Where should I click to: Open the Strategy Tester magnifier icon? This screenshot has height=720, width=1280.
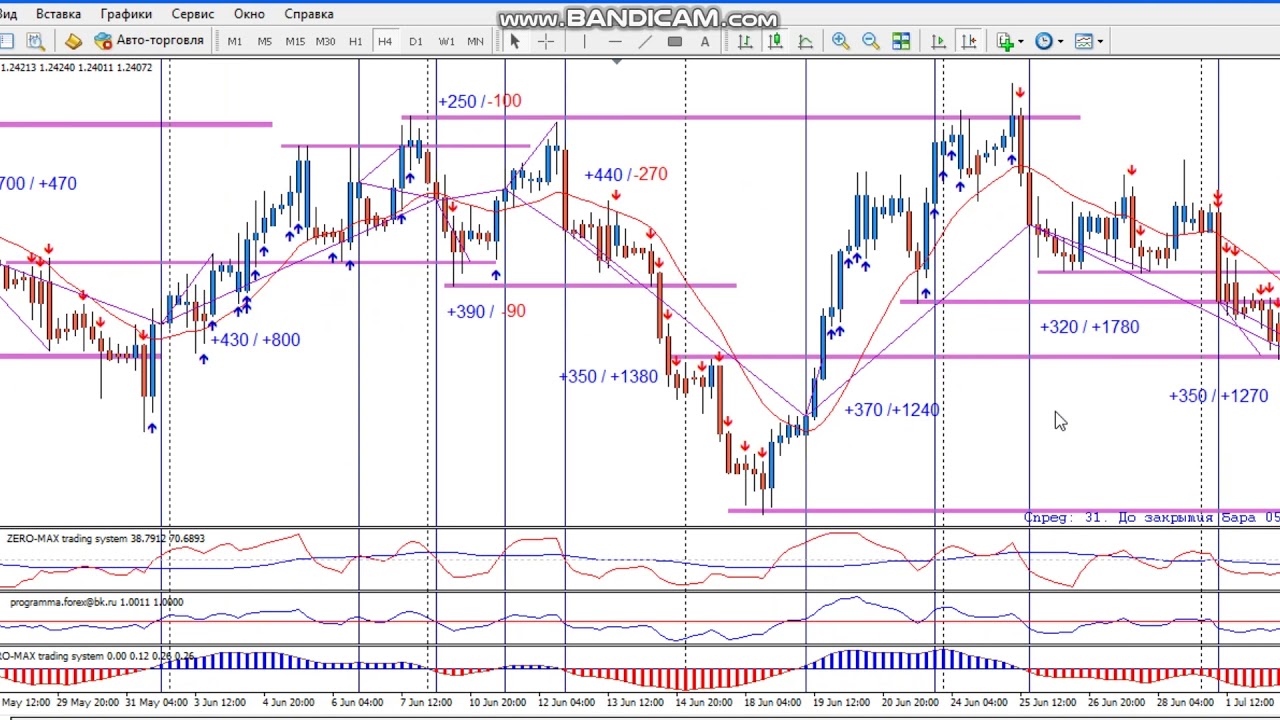(x=35, y=41)
